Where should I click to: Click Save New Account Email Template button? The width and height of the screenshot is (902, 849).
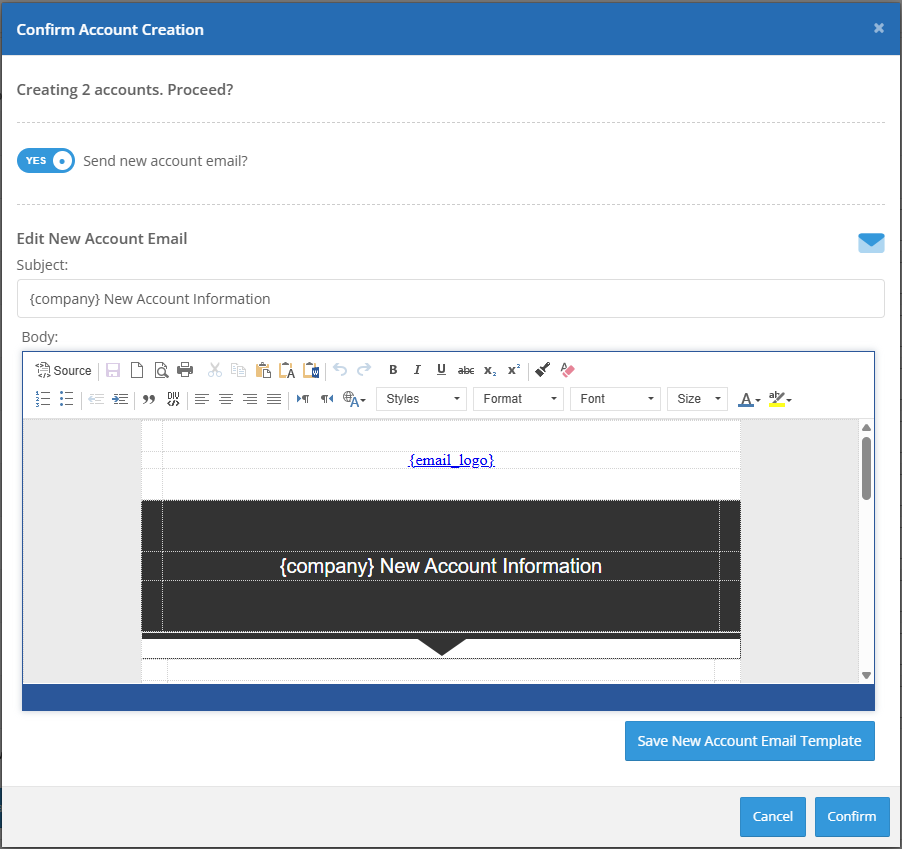pos(749,741)
